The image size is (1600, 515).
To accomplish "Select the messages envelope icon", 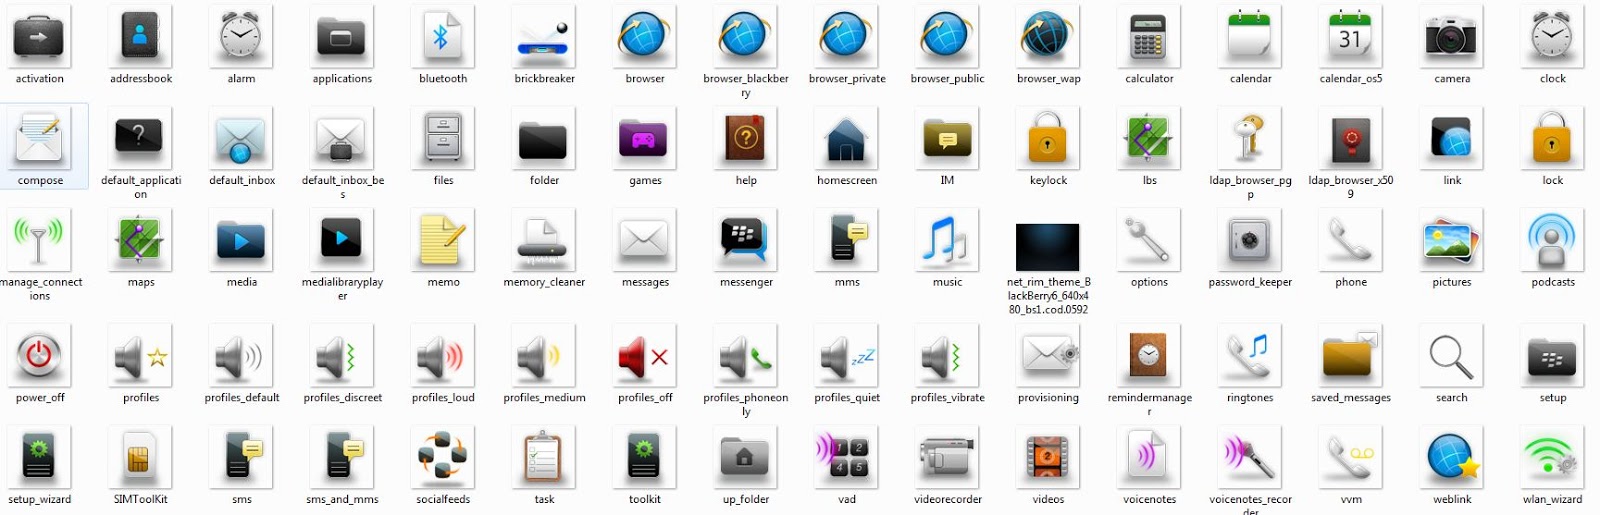I will pyautogui.click(x=645, y=241).
